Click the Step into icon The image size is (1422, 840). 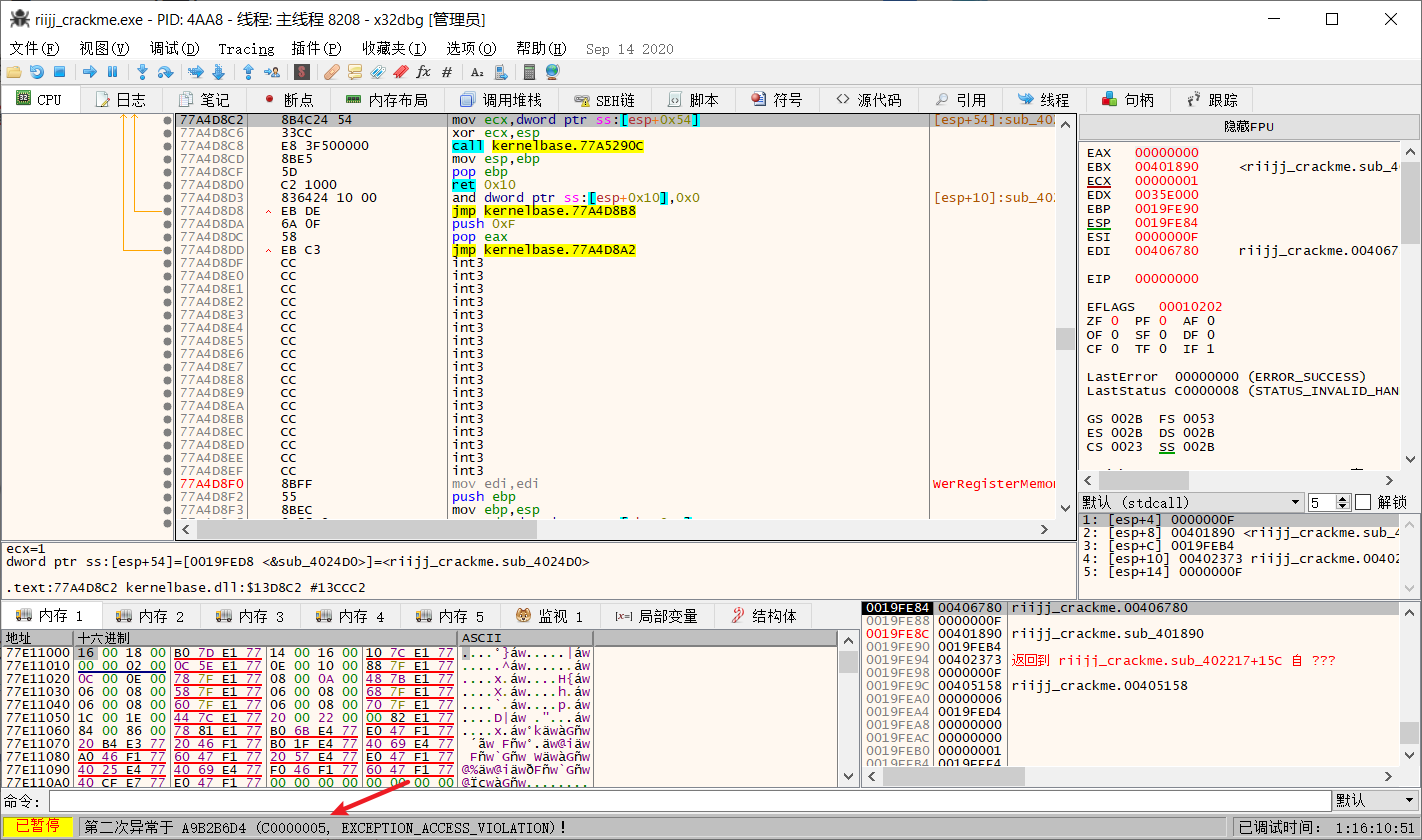point(143,72)
